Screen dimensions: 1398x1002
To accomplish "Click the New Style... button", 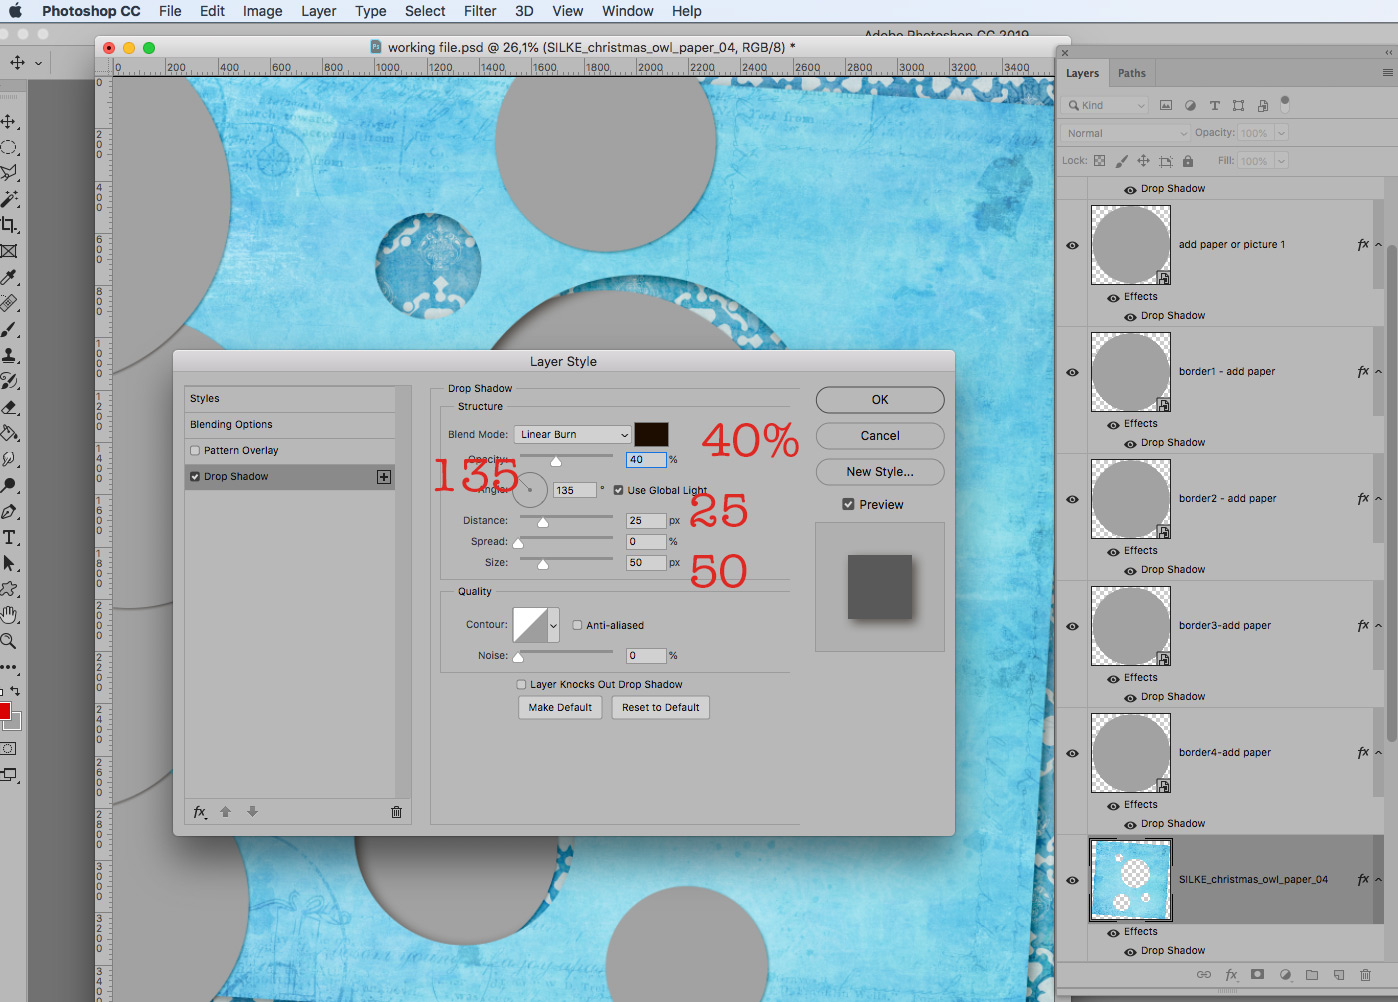I will pyautogui.click(x=880, y=472).
